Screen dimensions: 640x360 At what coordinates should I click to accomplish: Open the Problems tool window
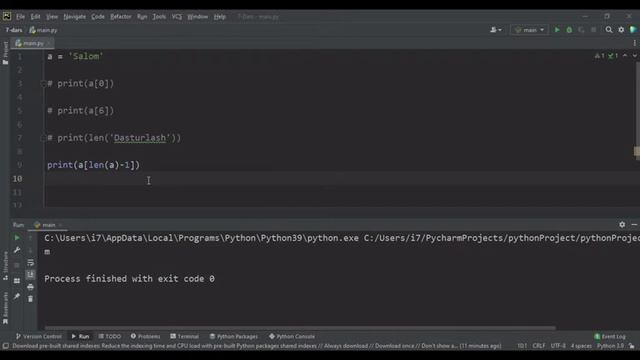click(145, 336)
